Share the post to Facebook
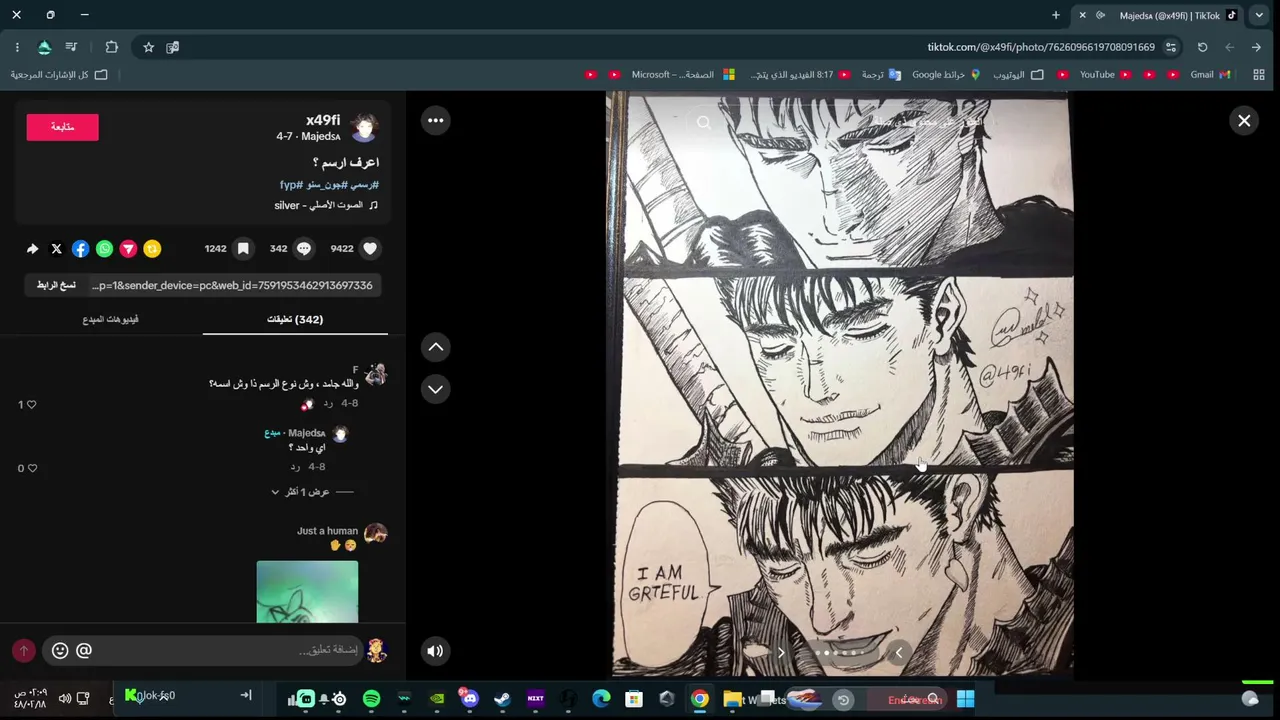1280x720 pixels. 80,249
